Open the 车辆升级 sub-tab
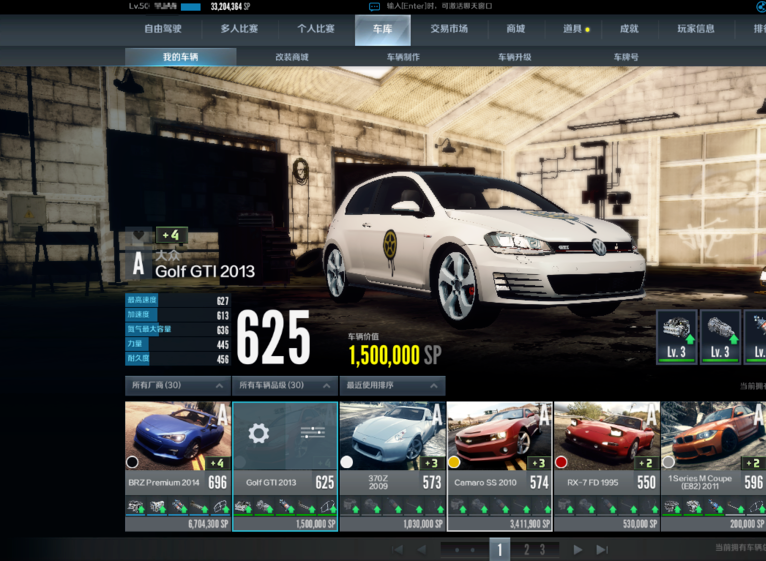The height and width of the screenshot is (561, 766). click(514, 57)
